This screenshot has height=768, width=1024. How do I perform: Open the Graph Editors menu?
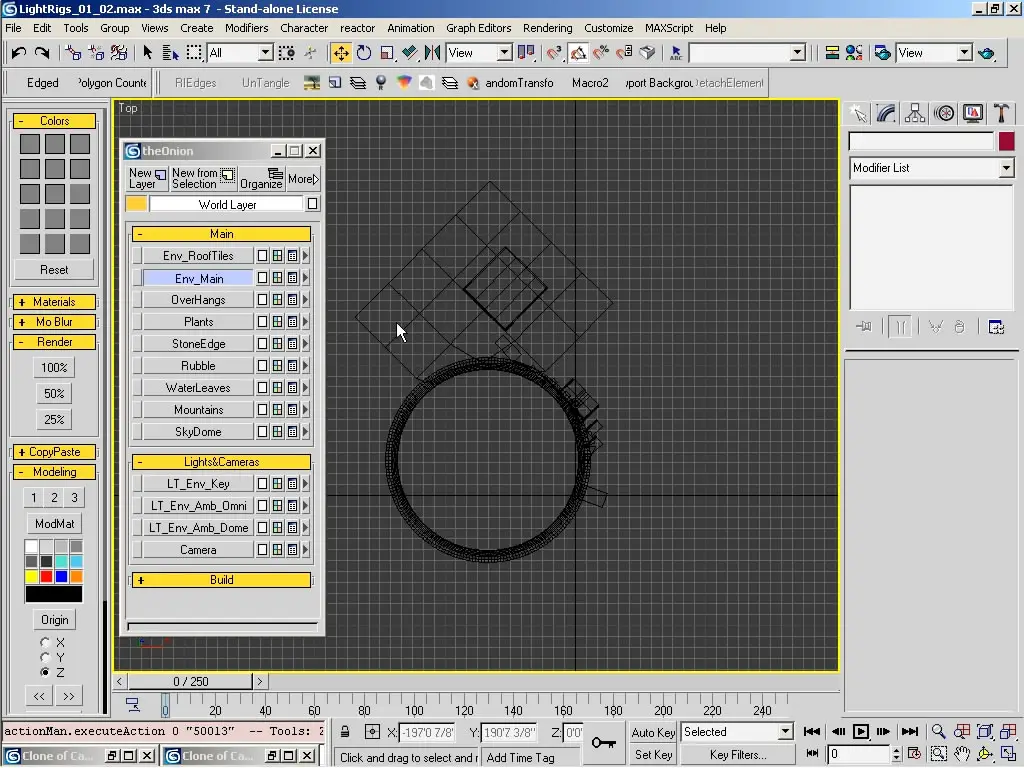[x=478, y=28]
